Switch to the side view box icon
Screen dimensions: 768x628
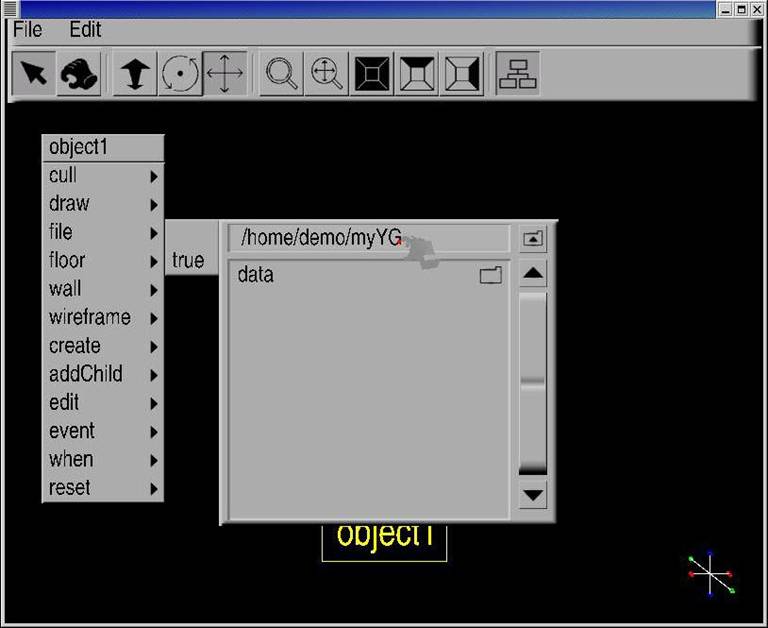[461, 73]
